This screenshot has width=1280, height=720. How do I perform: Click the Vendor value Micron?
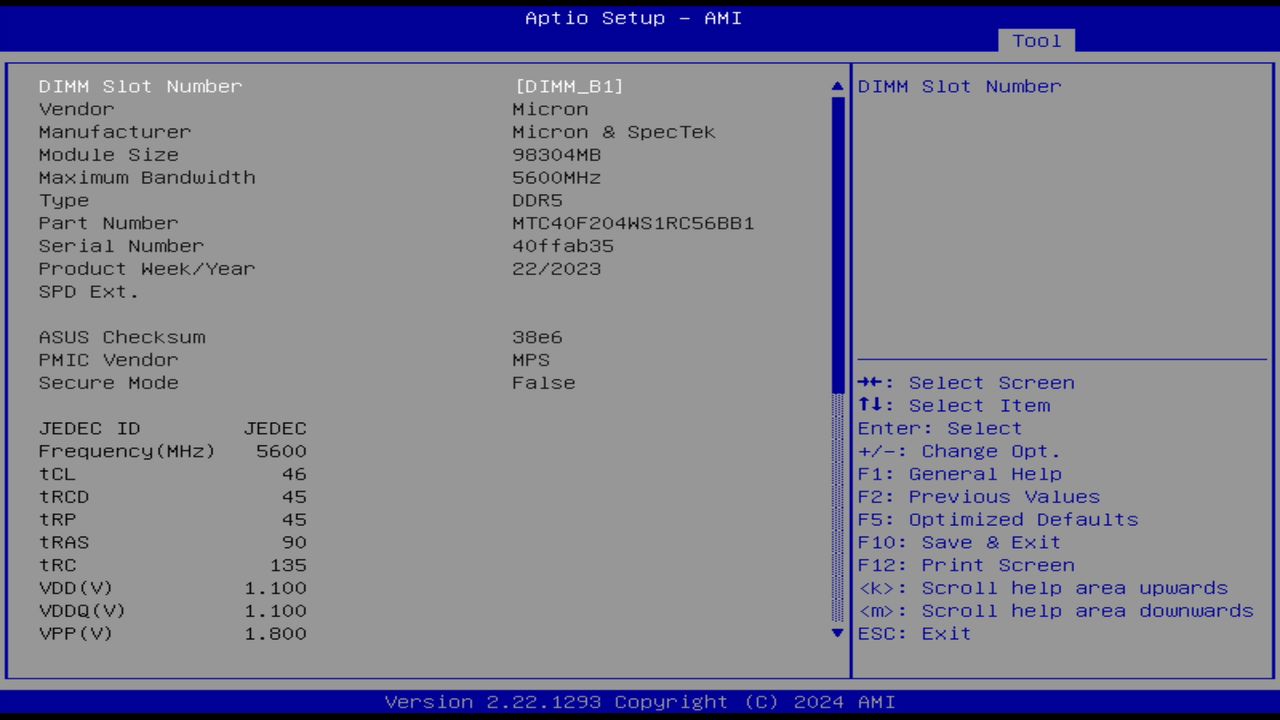point(550,109)
